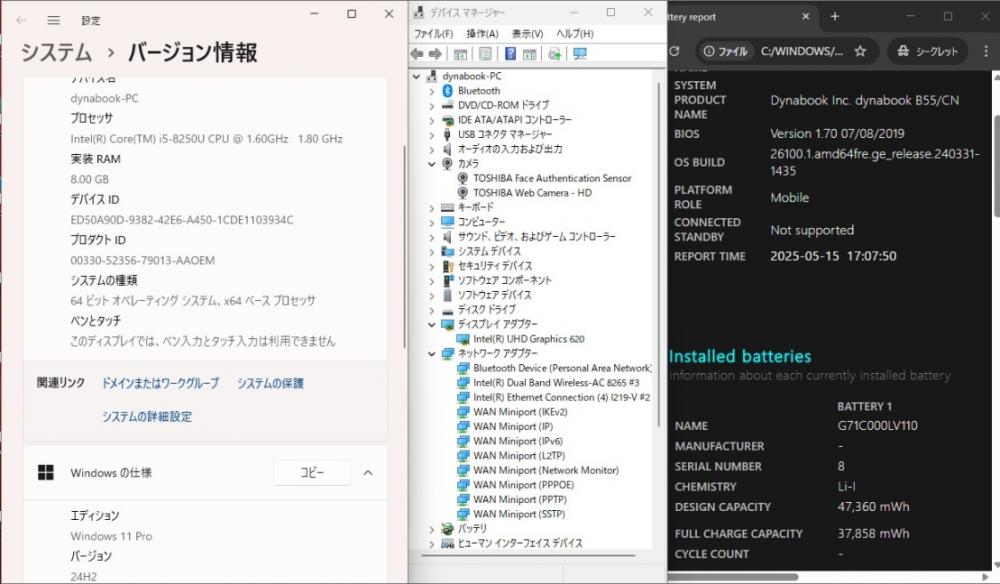
Task: Click the Chrome address bar URL
Action: coord(802,51)
